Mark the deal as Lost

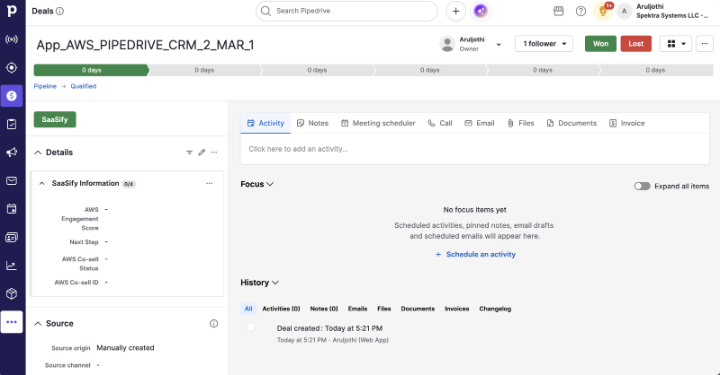pos(636,44)
